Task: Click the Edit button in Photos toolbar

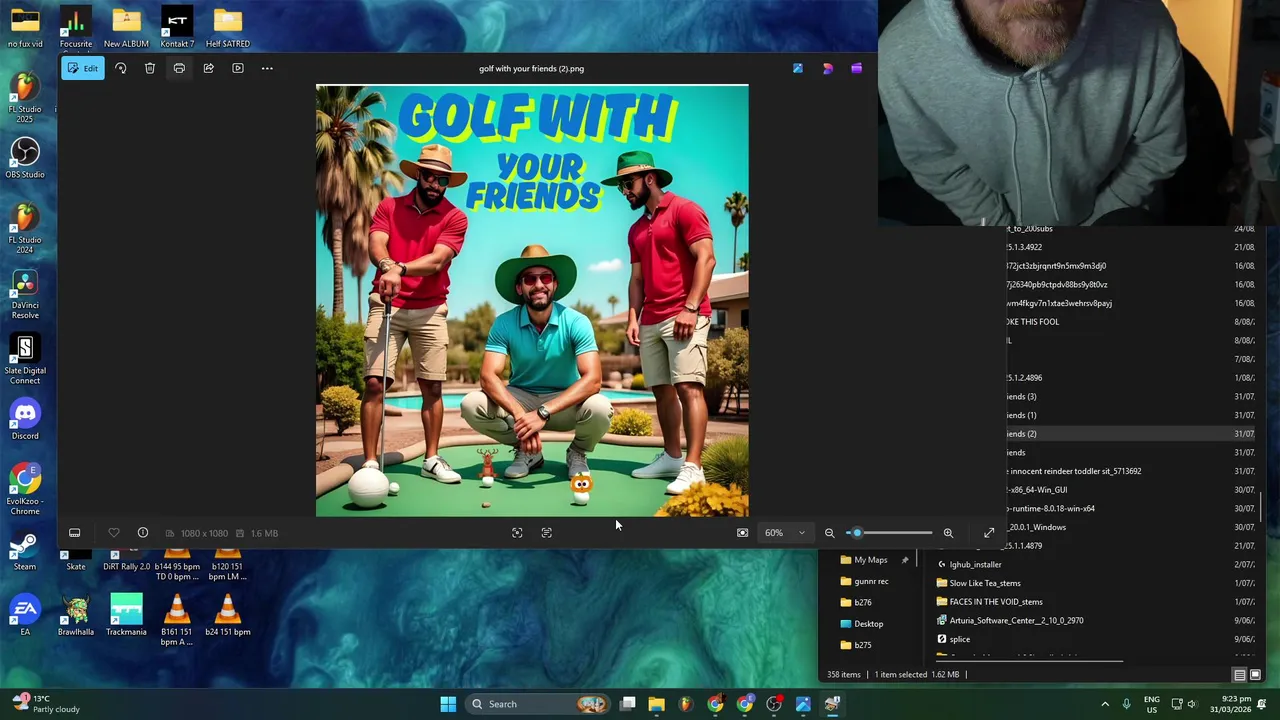Action: click(82, 68)
